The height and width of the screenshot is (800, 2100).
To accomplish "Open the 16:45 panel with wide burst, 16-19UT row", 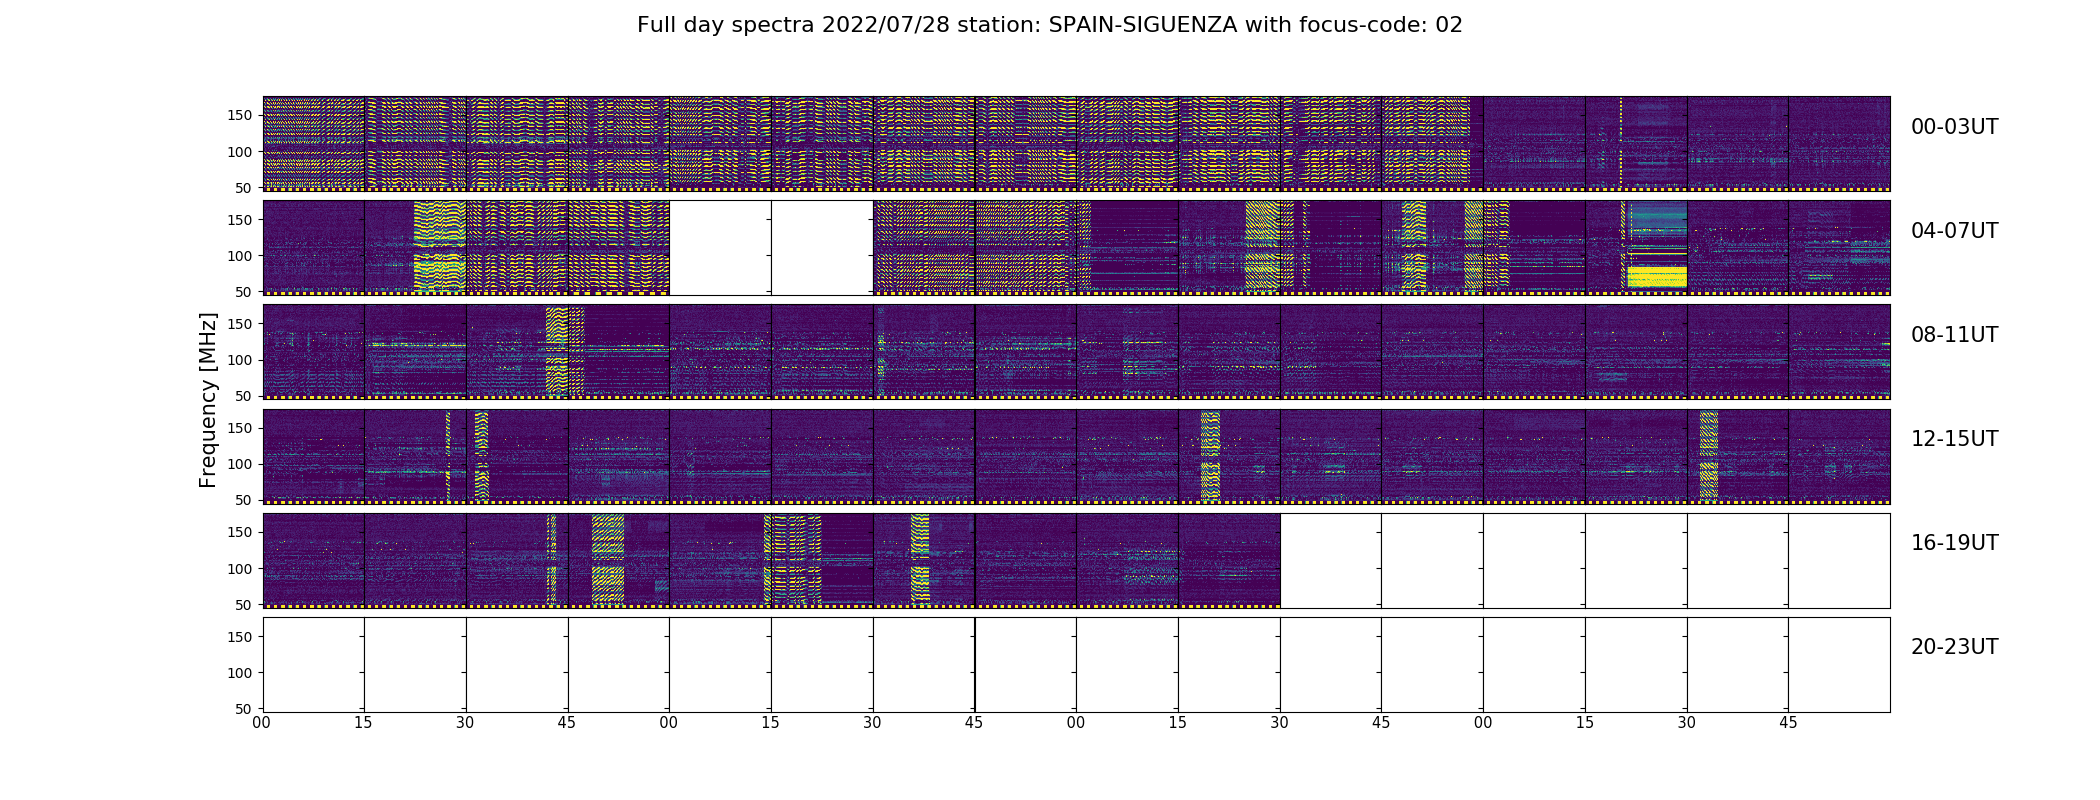I will click(x=619, y=560).
